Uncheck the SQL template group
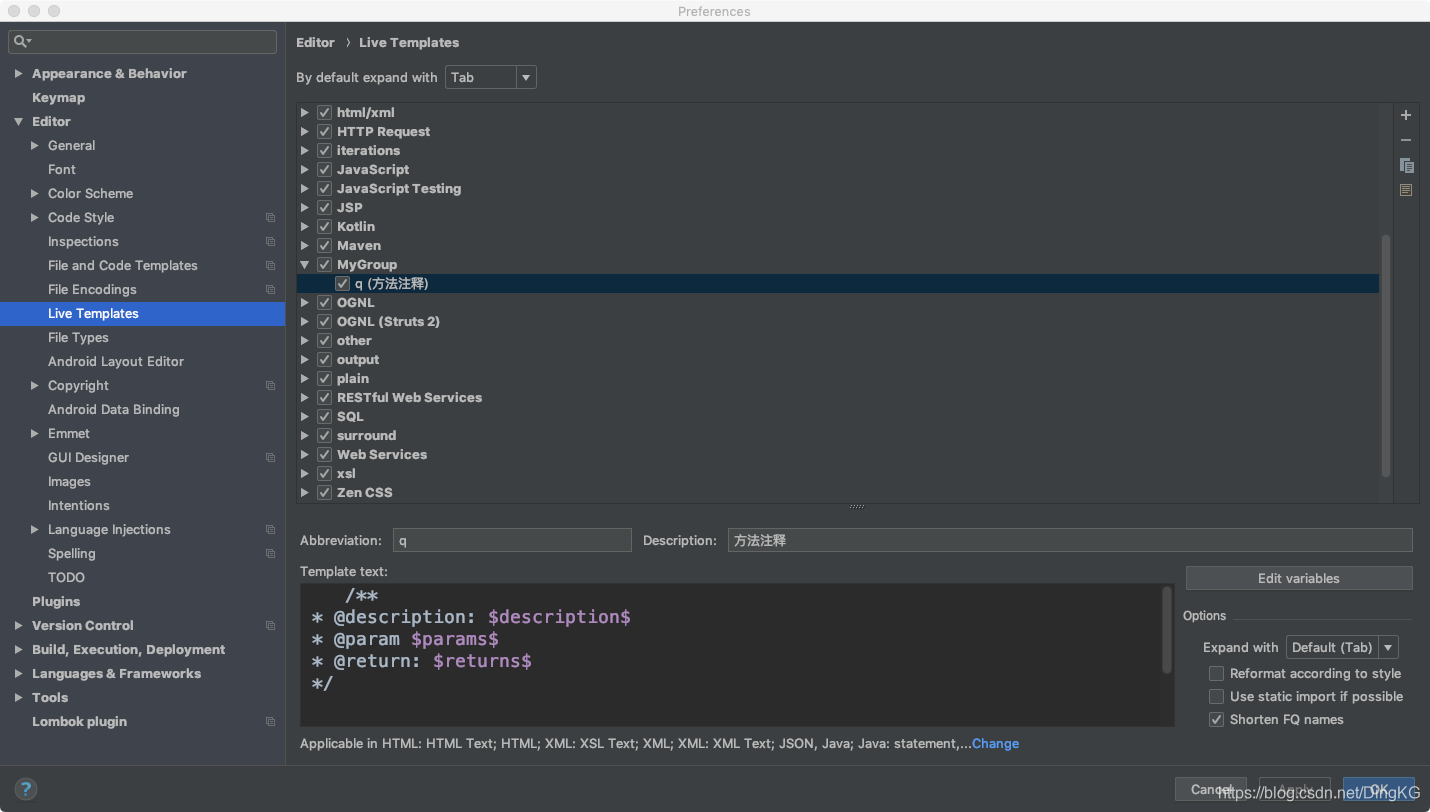Screen dimensions: 1430x812 pyautogui.click(x=324, y=416)
